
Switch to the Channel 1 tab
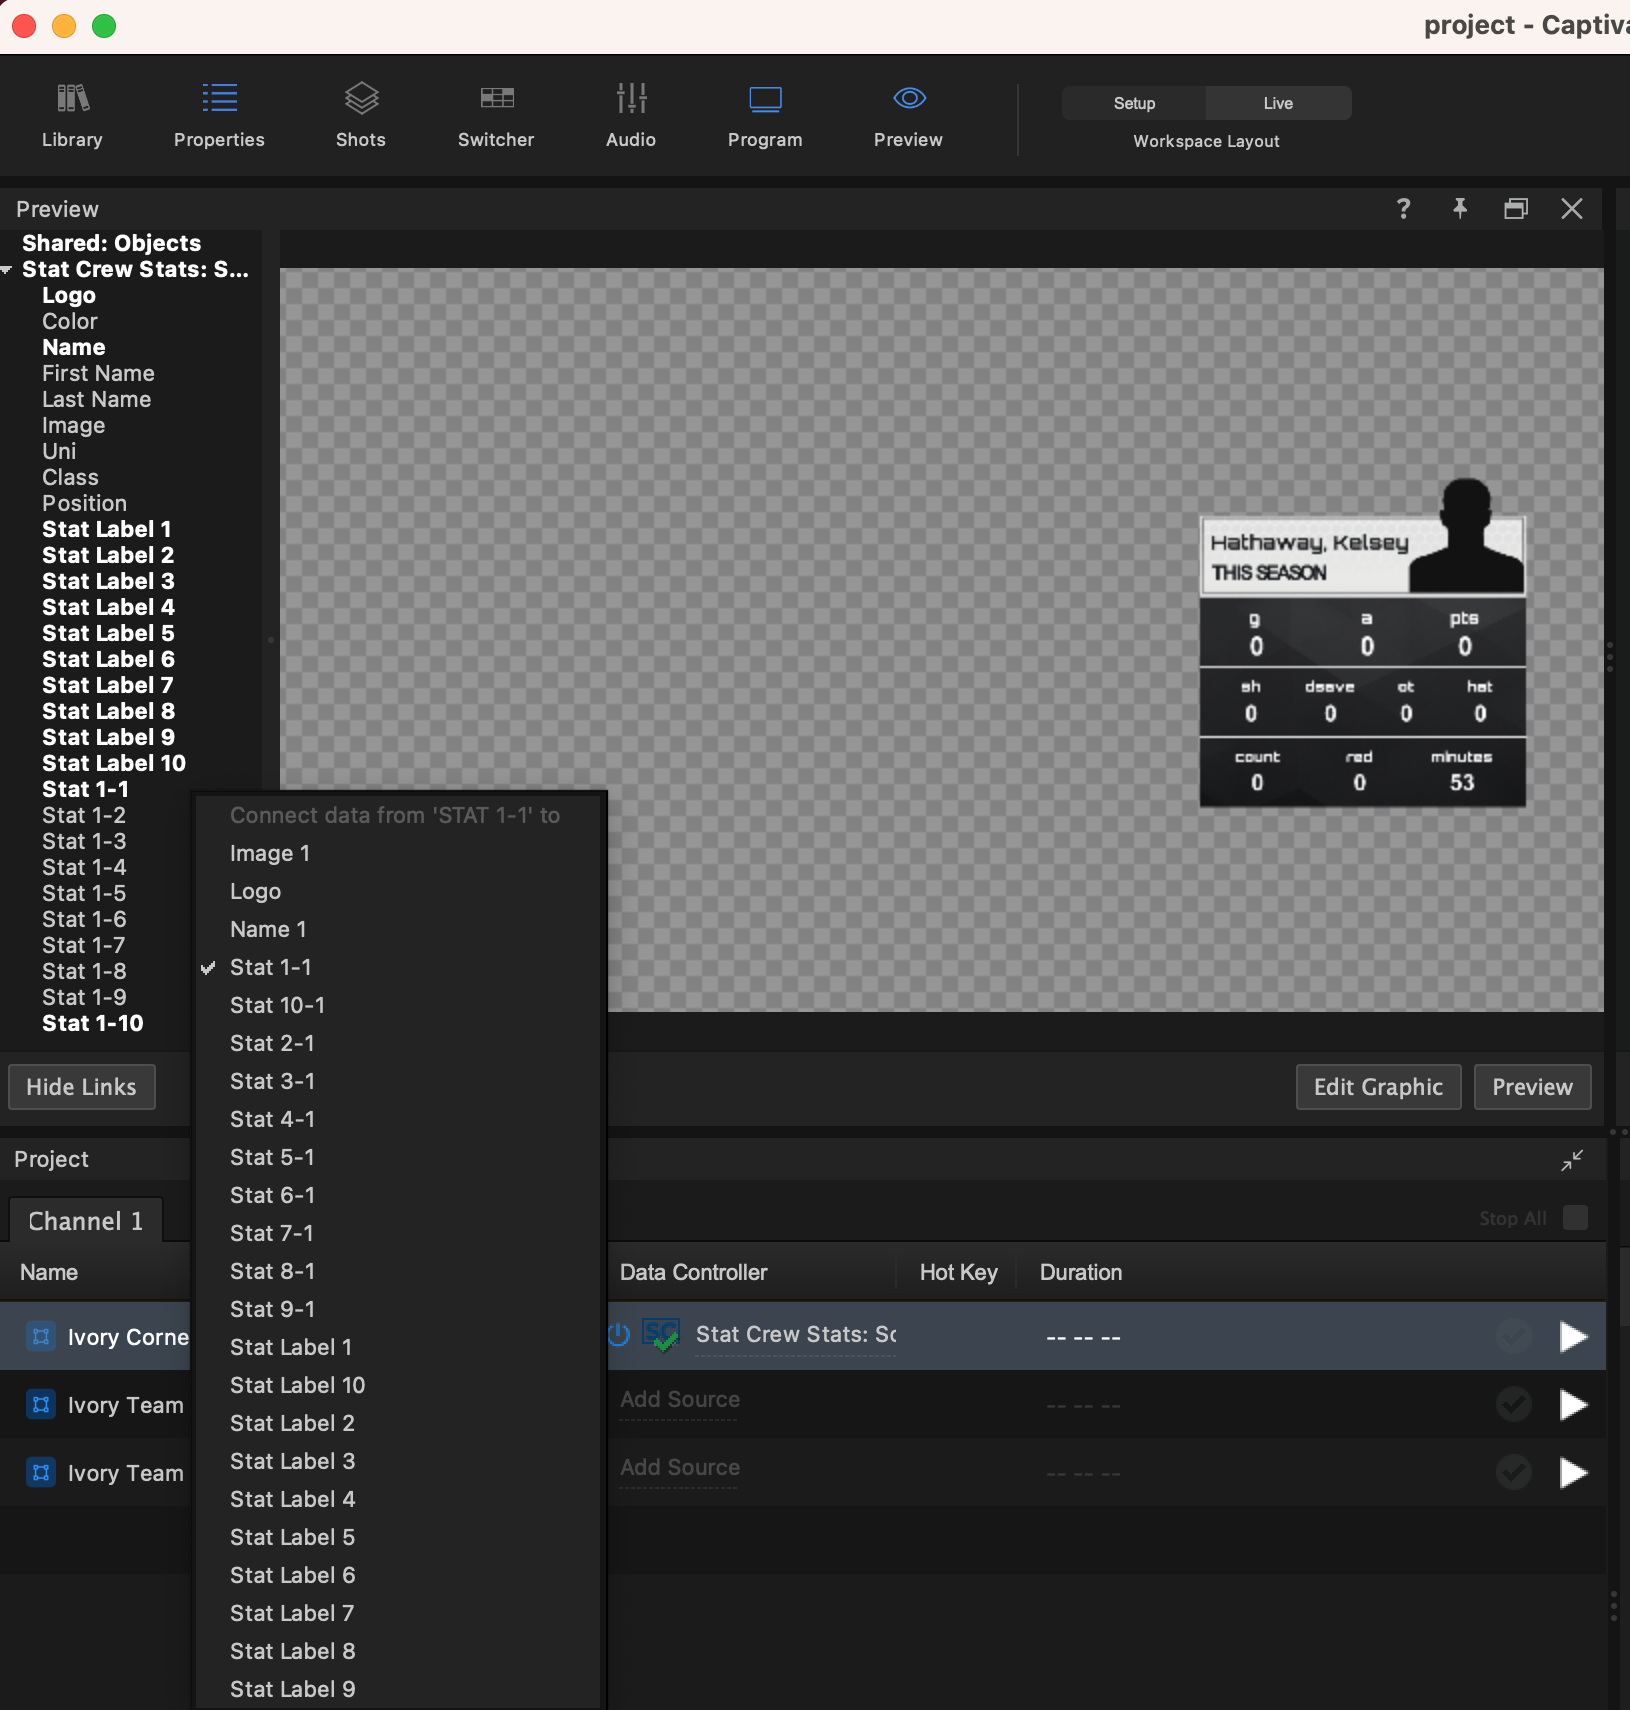[85, 1221]
